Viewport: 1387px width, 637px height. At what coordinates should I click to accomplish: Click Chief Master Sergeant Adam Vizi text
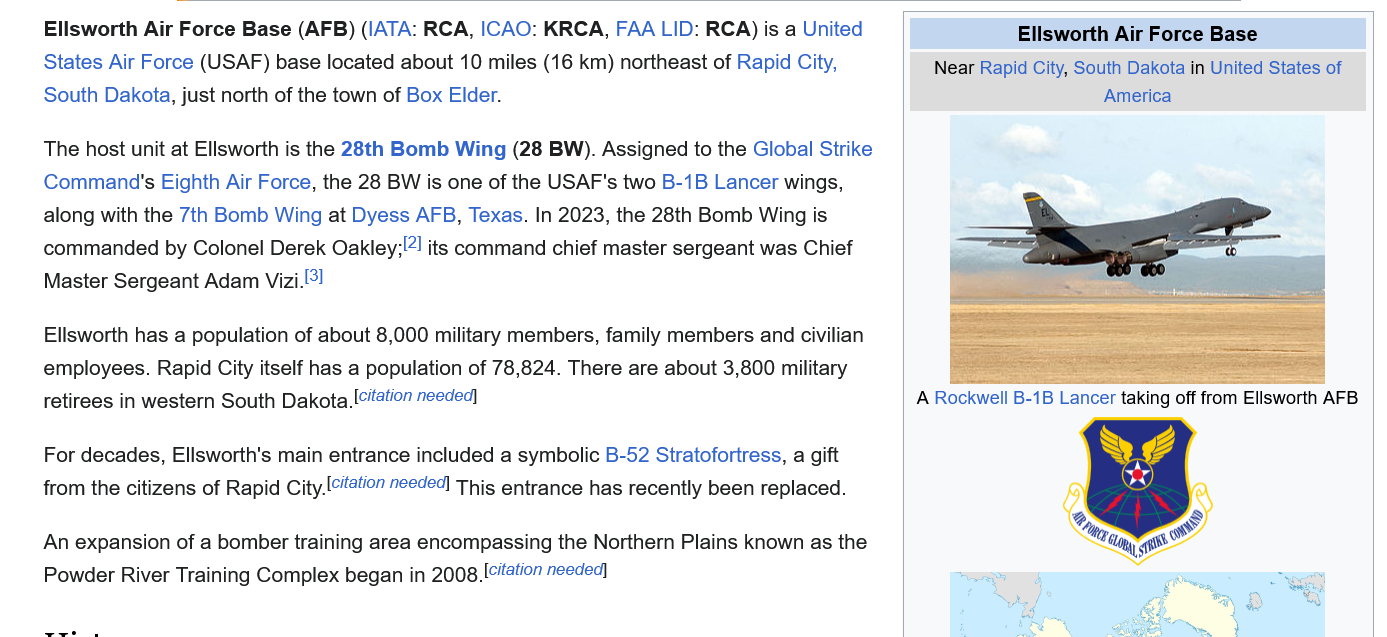(448, 264)
